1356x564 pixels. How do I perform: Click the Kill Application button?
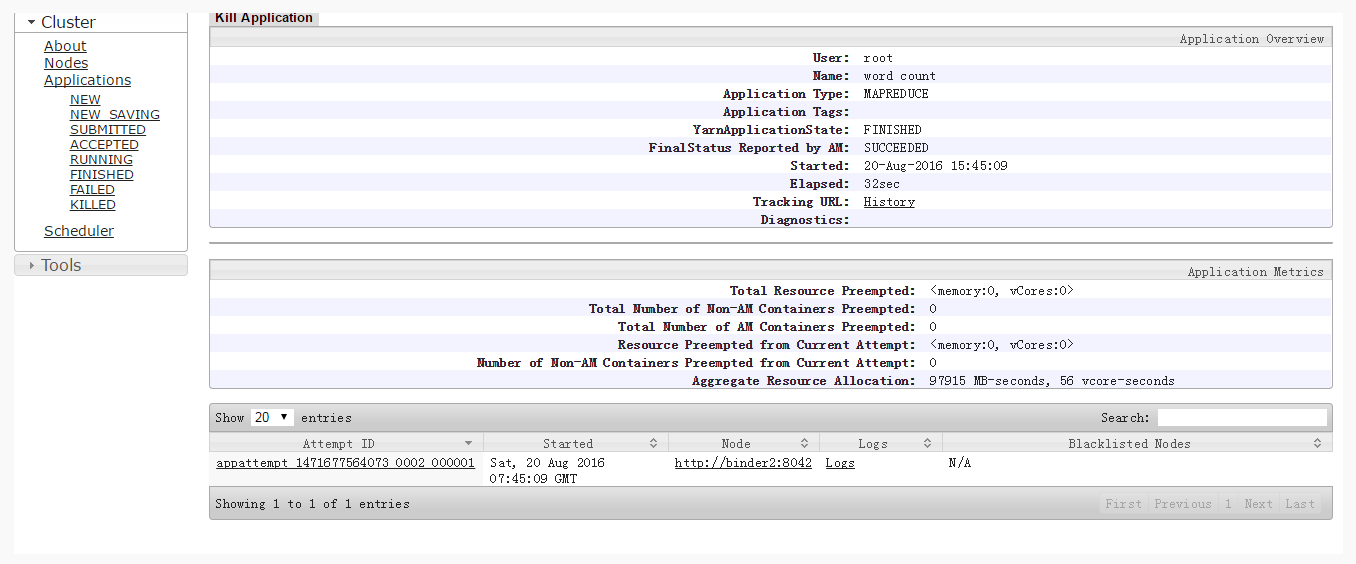coord(264,18)
